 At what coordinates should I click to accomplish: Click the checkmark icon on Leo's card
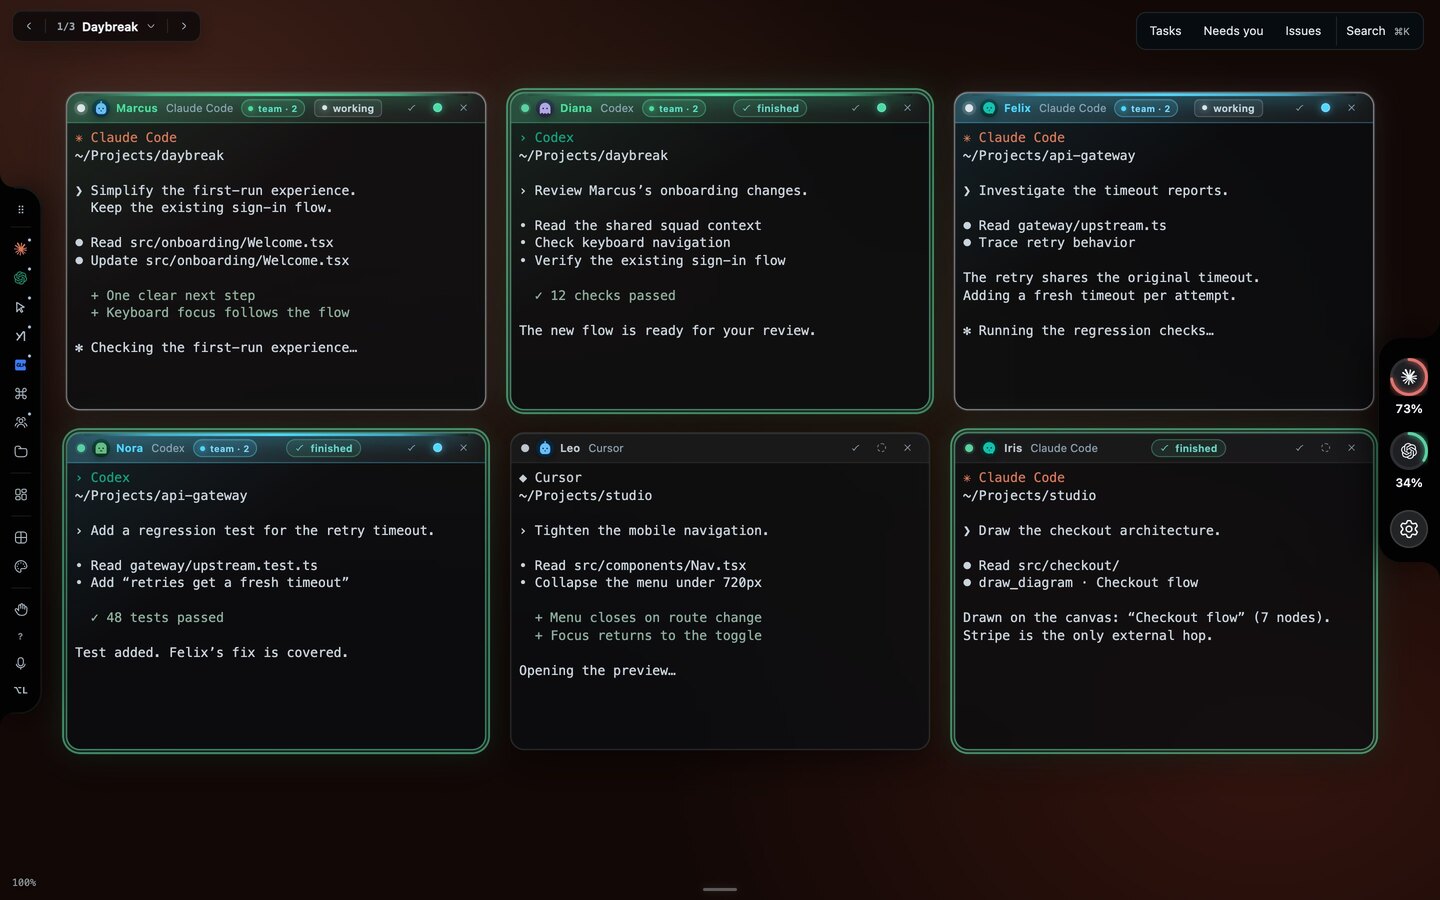click(855, 448)
